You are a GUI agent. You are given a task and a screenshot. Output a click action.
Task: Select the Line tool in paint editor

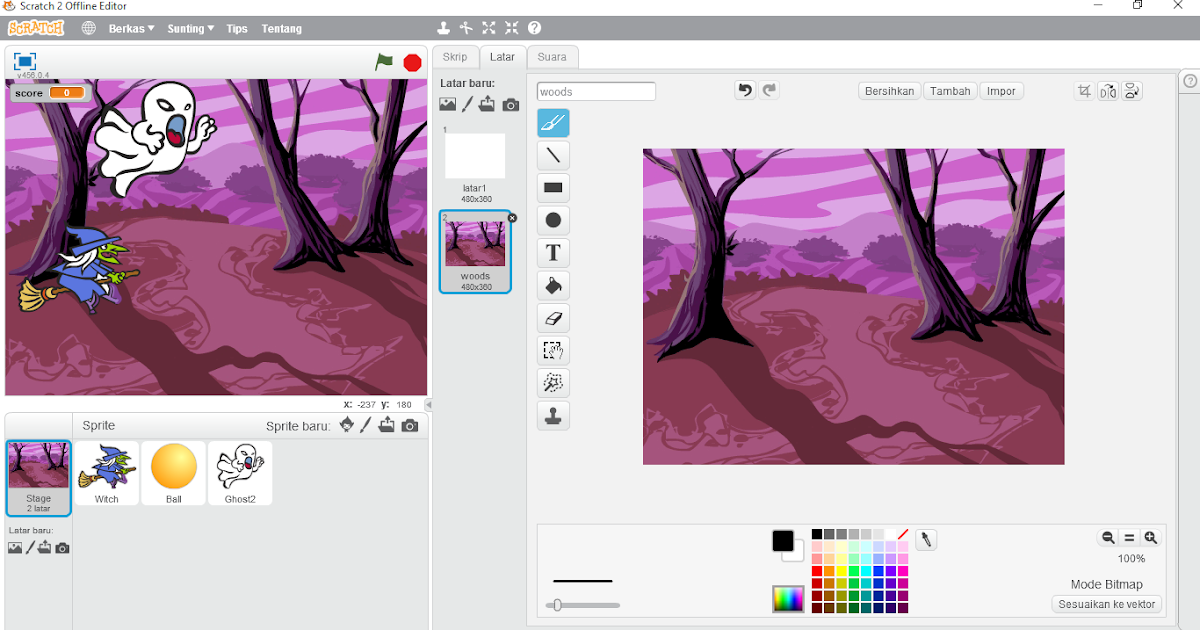(x=553, y=155)
